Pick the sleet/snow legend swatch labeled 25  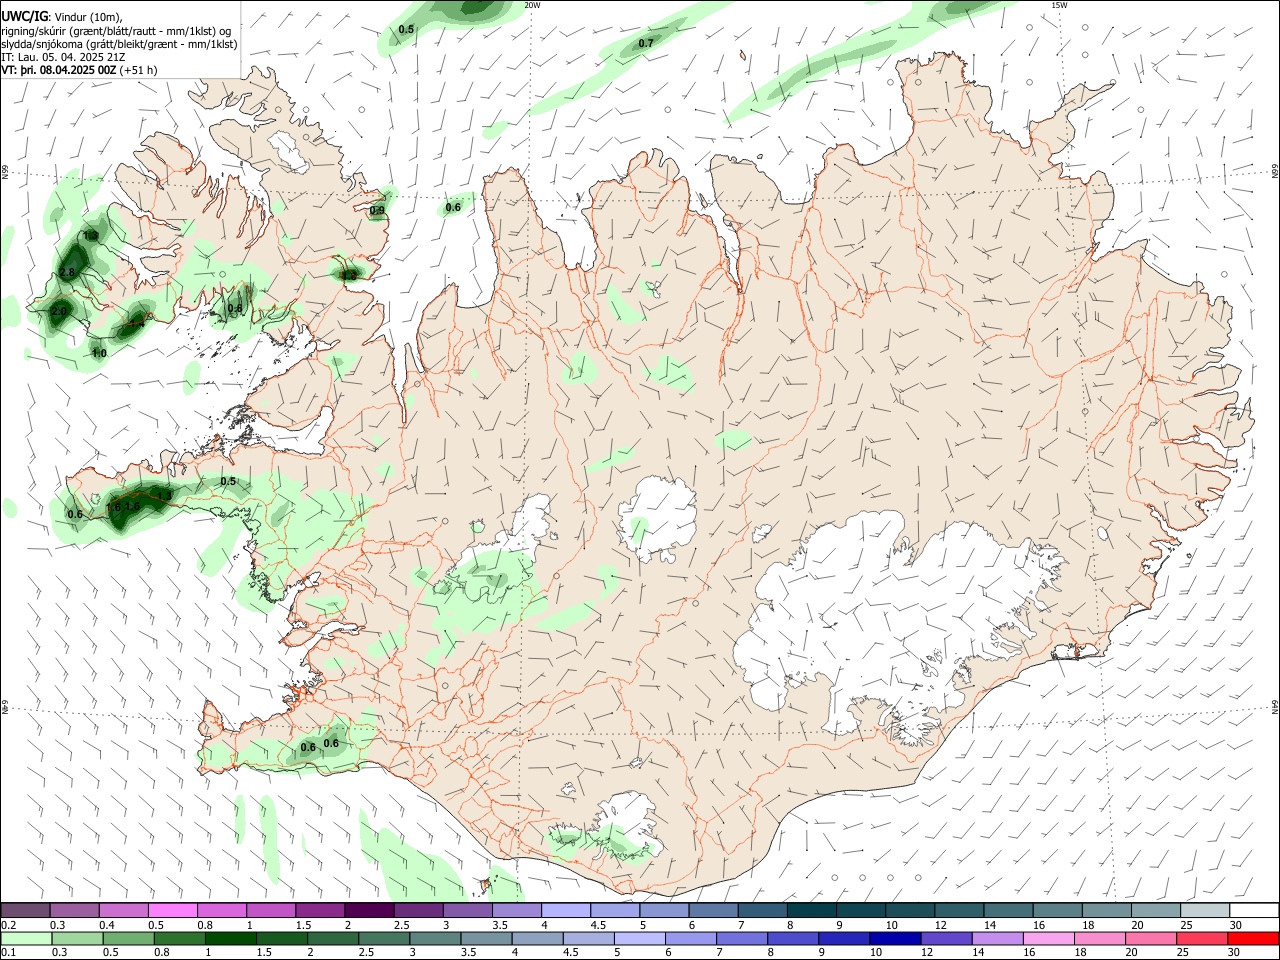[1206, 910]
